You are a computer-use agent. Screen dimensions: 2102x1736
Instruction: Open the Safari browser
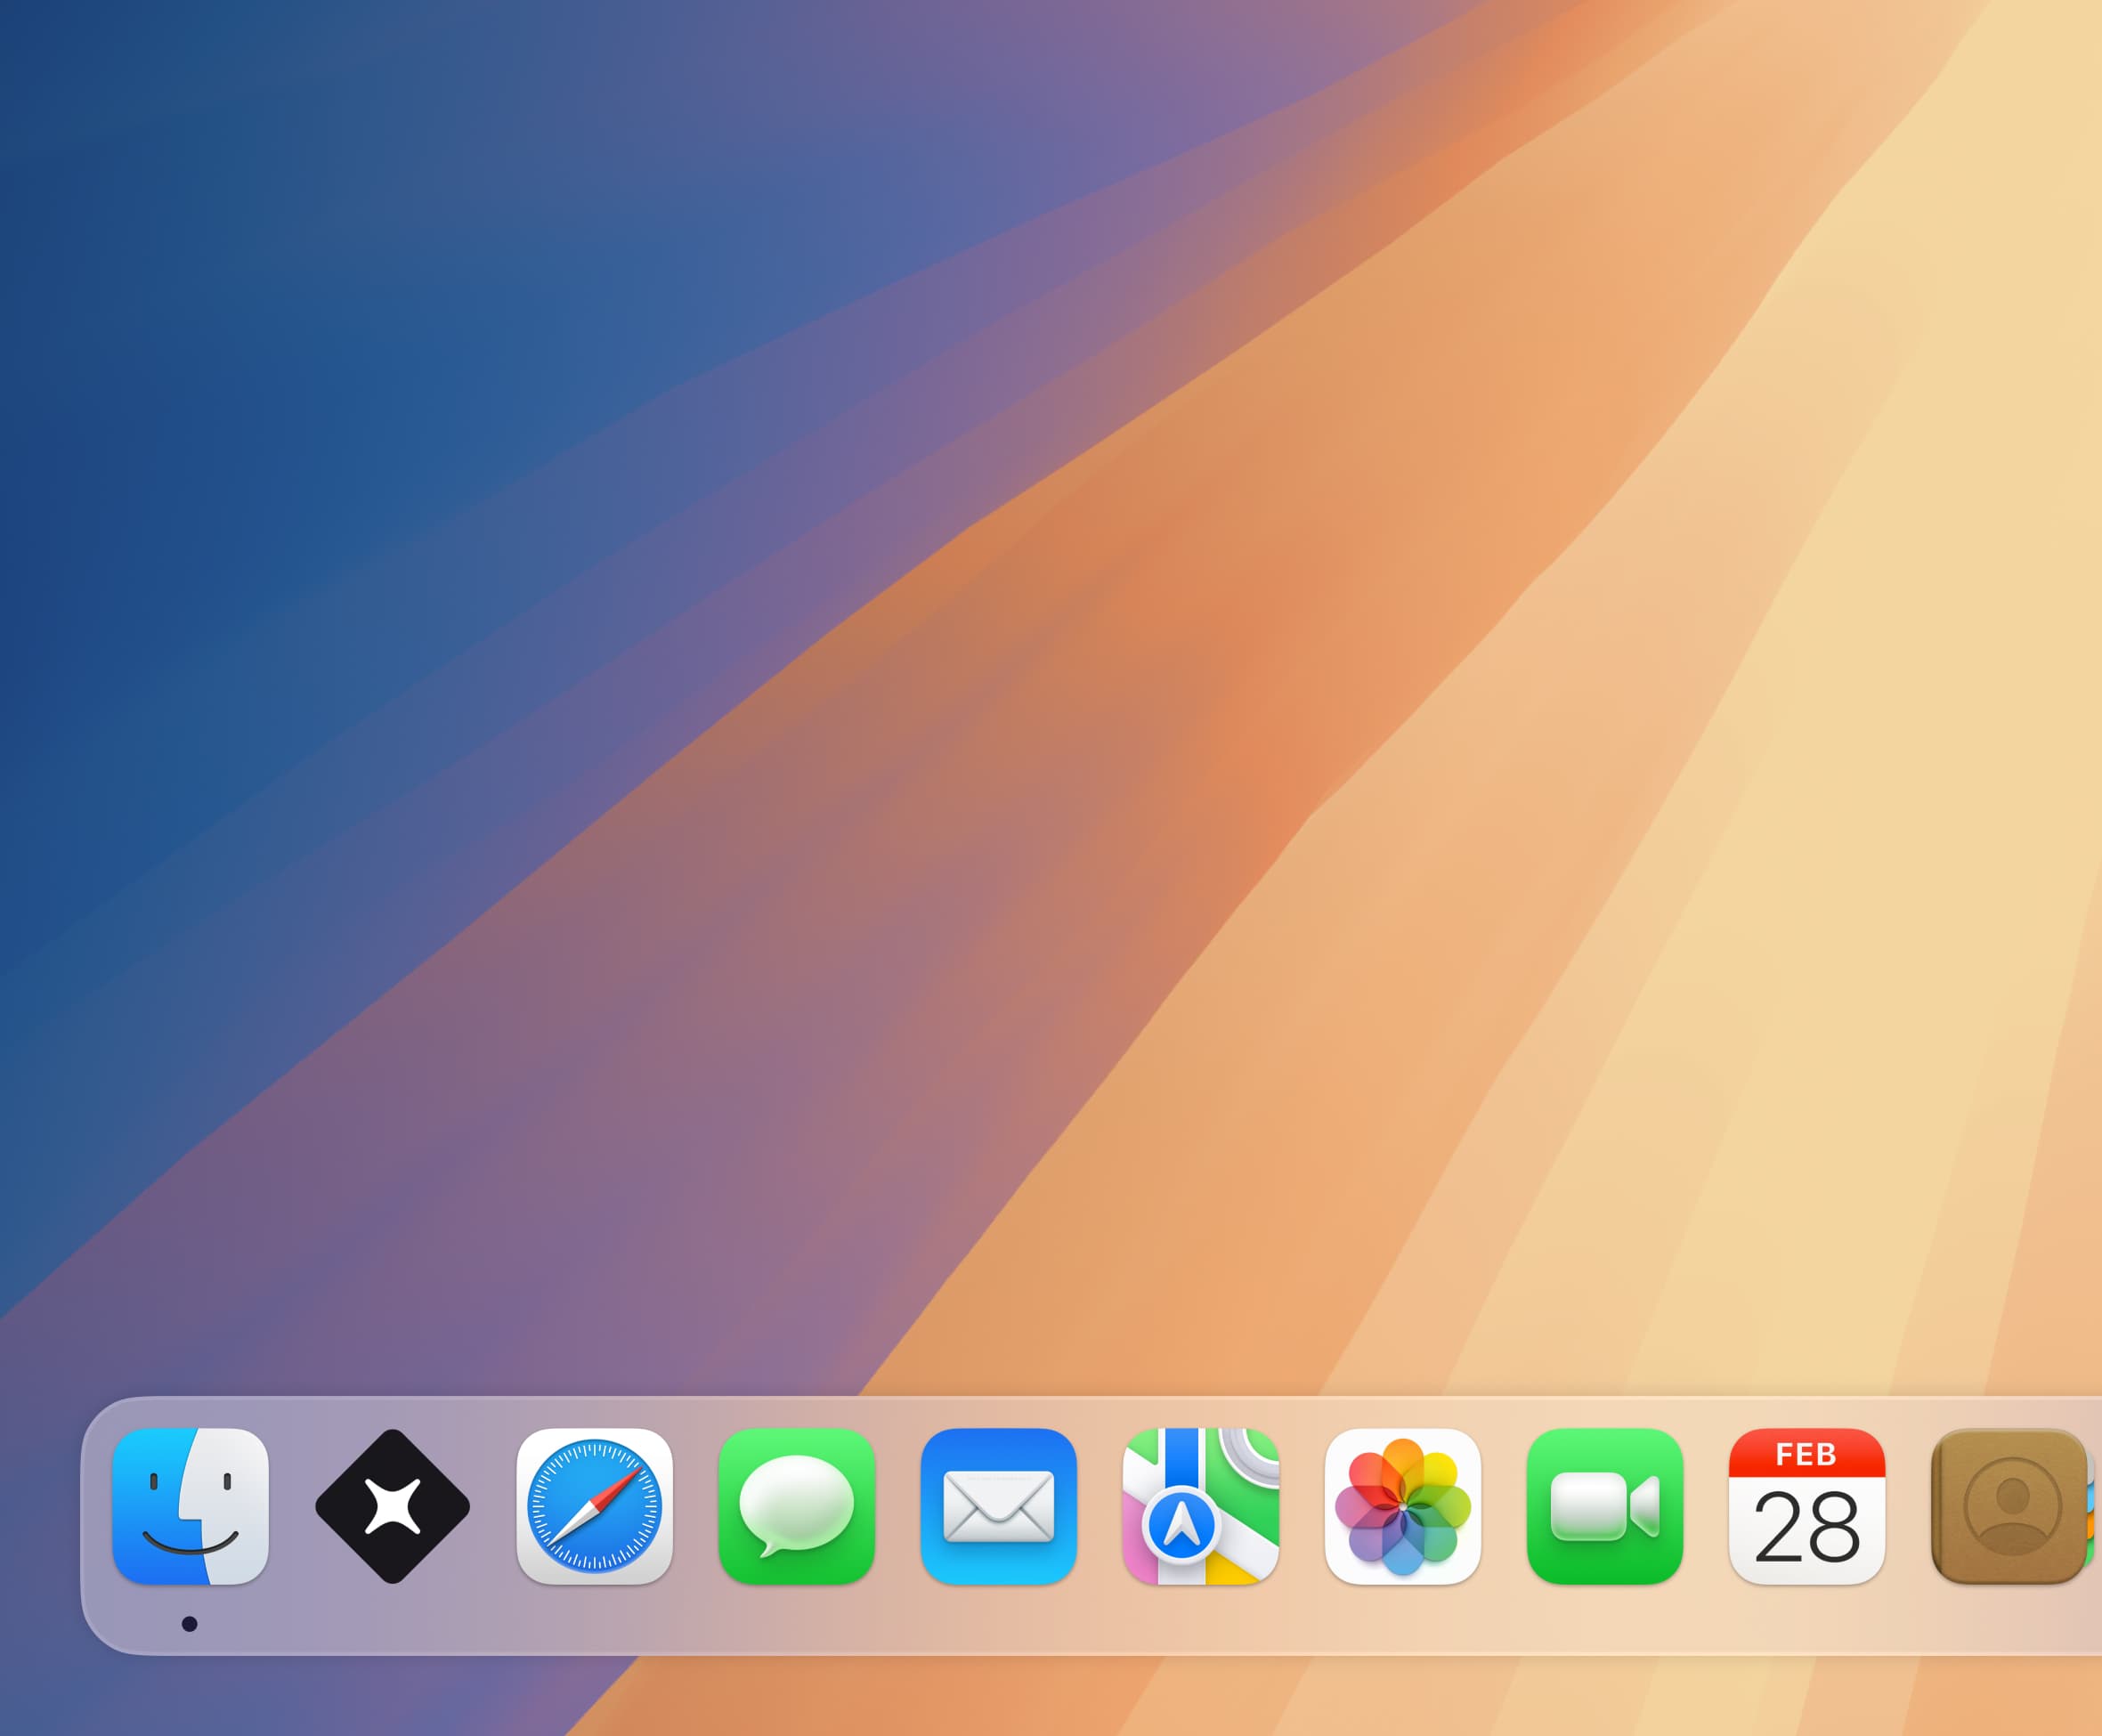pyautogui.click(x=594, y=1506)
